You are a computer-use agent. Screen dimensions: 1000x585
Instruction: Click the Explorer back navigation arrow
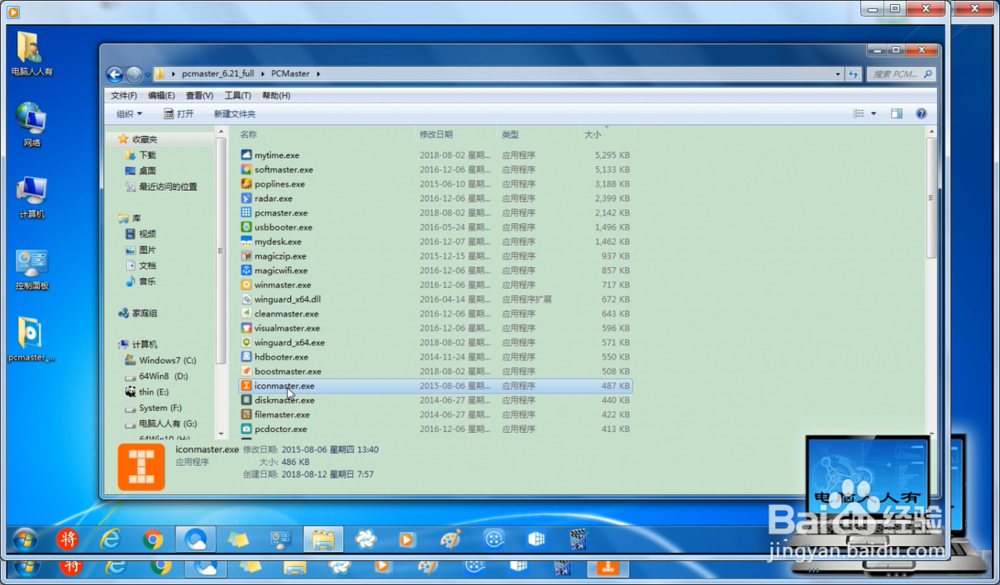[x=115, y=75]
